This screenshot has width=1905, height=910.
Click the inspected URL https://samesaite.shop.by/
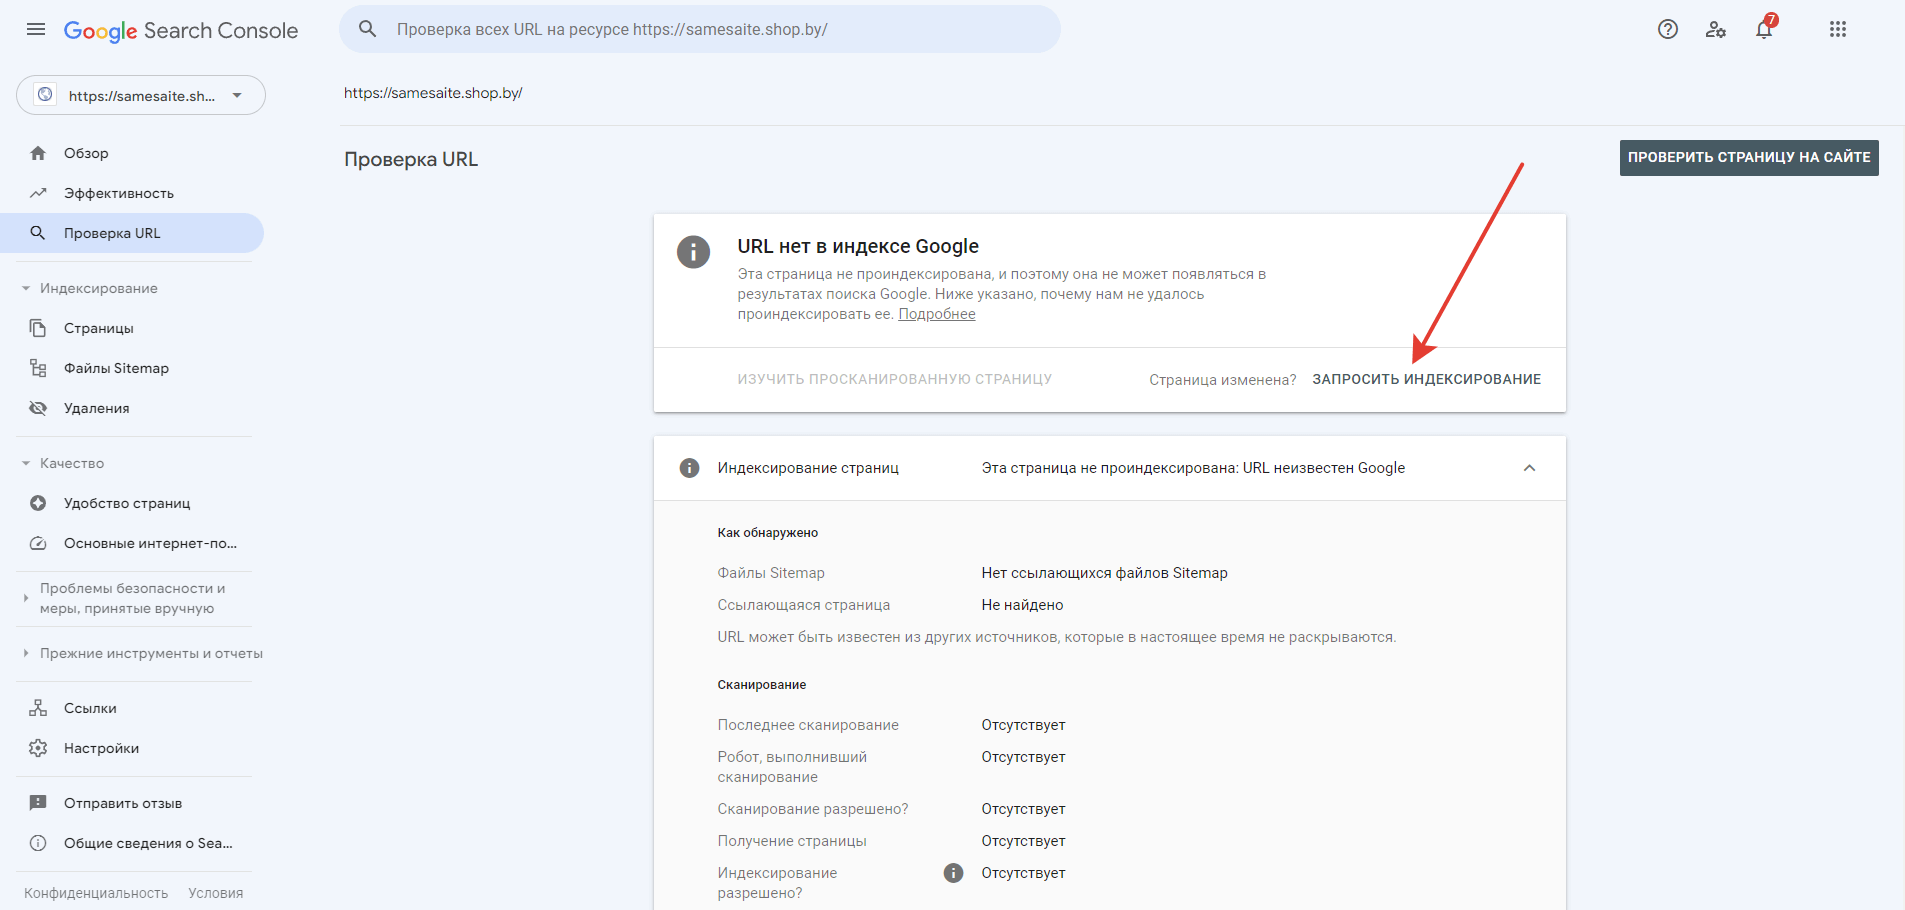[433, 93]
